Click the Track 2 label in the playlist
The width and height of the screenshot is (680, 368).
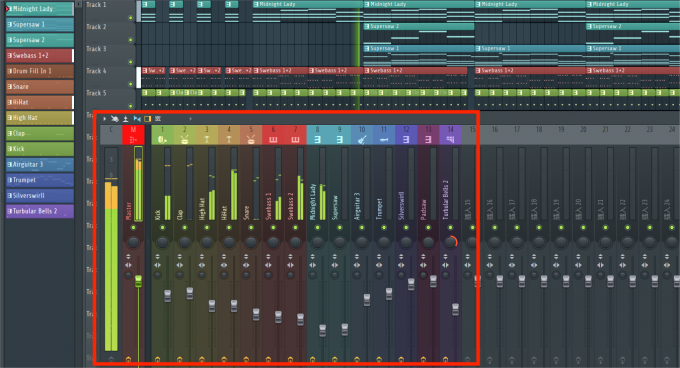tap(96, 26)
